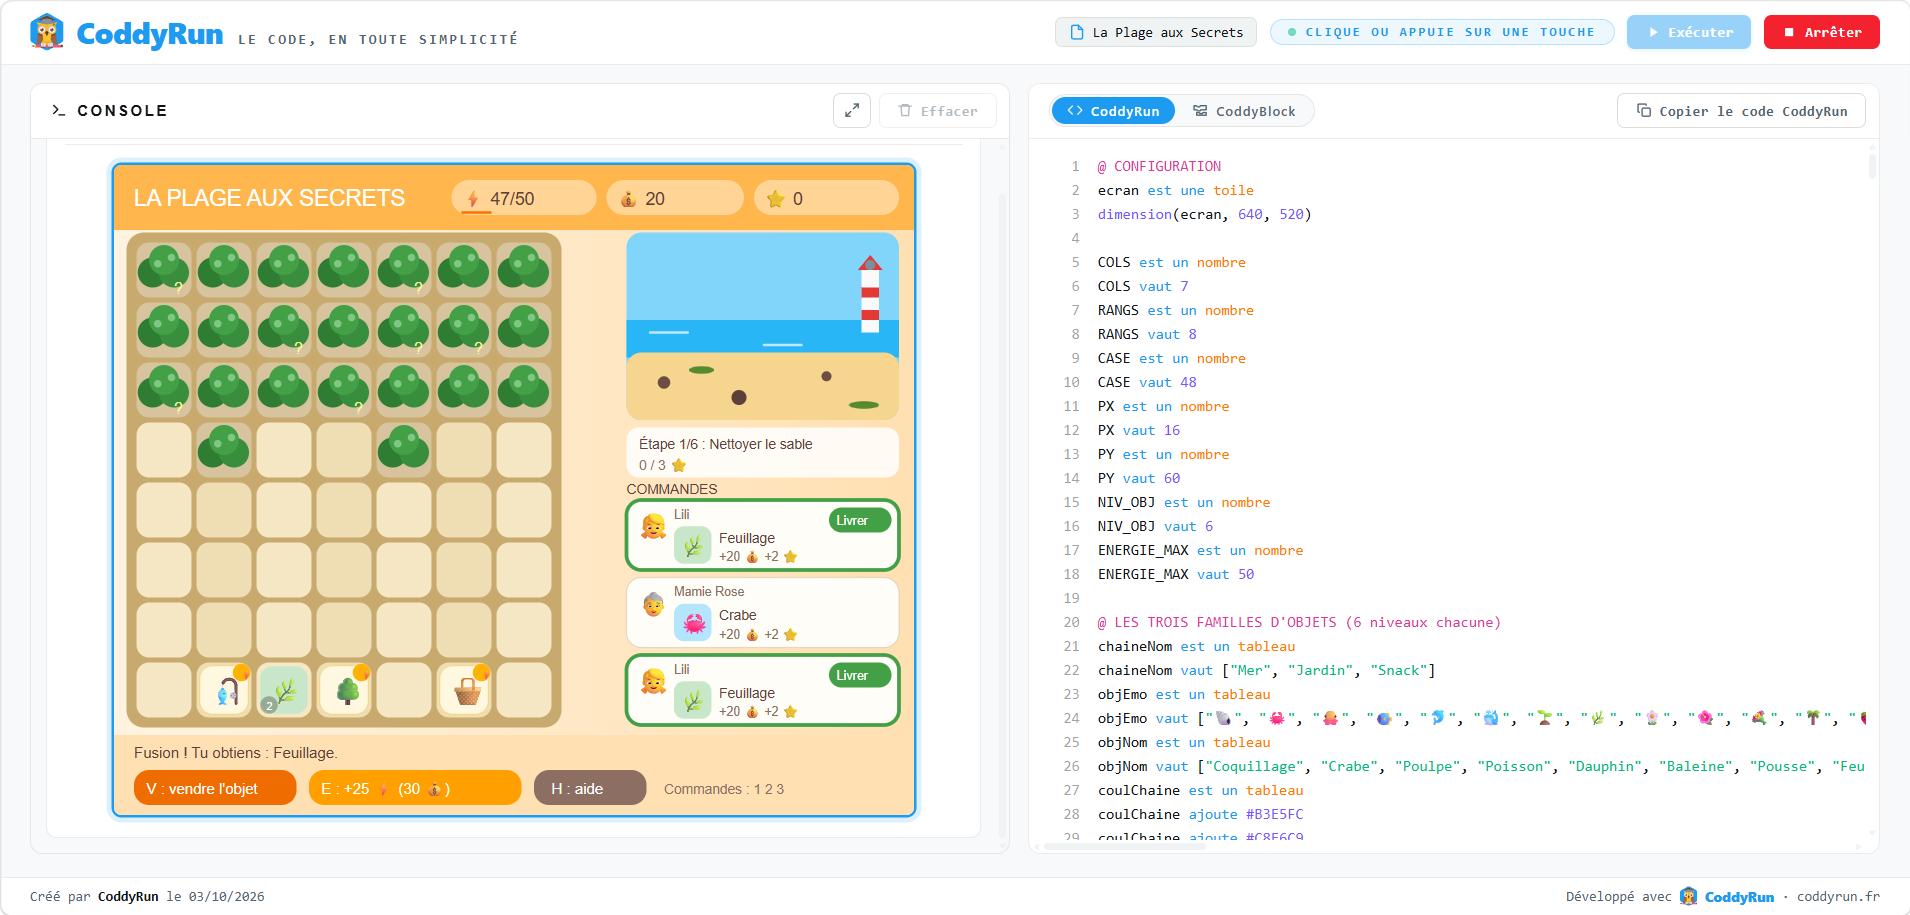This screenshot has width=1910, height=915.
Task: Pick the small tree tile on the grid
Action: point(344,690)
